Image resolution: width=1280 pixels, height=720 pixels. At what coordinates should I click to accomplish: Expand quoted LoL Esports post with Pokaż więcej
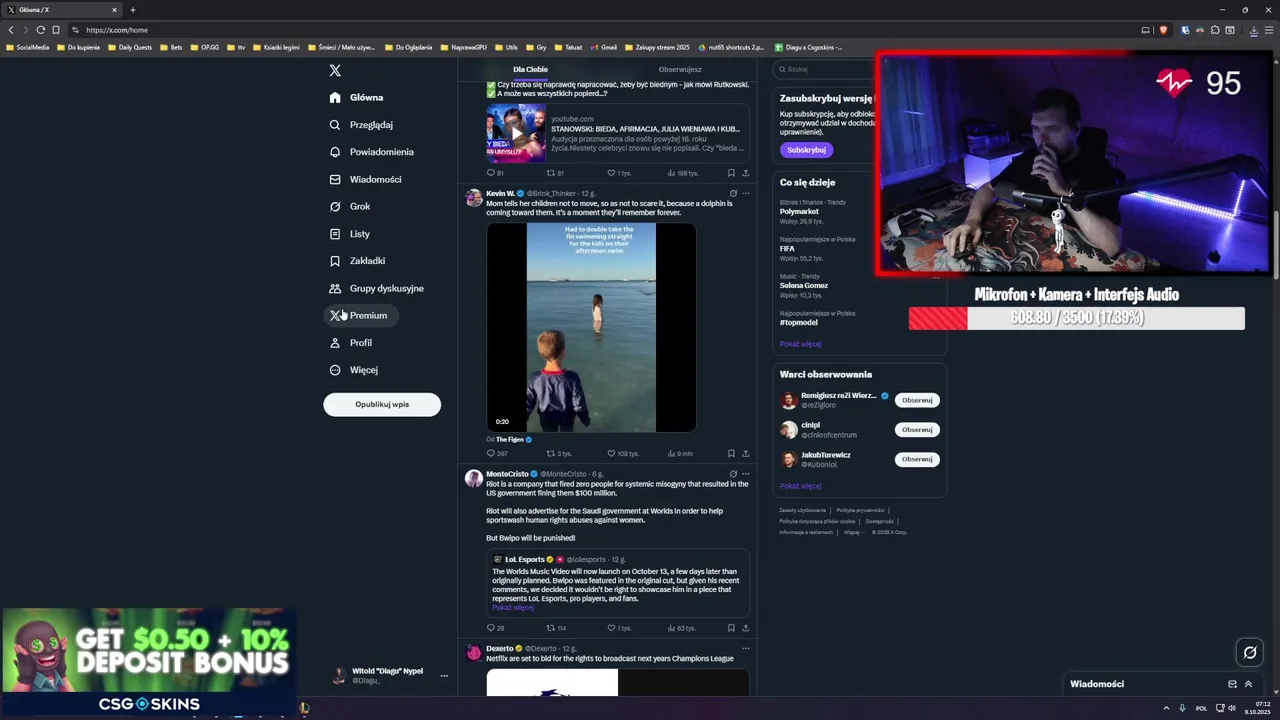(x=513, y=607)
